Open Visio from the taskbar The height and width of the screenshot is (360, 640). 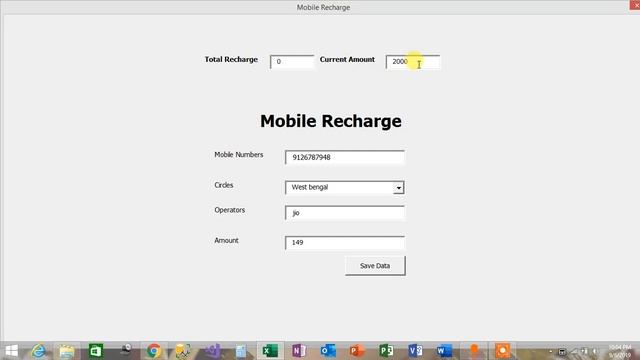click(x=415, y=351)
